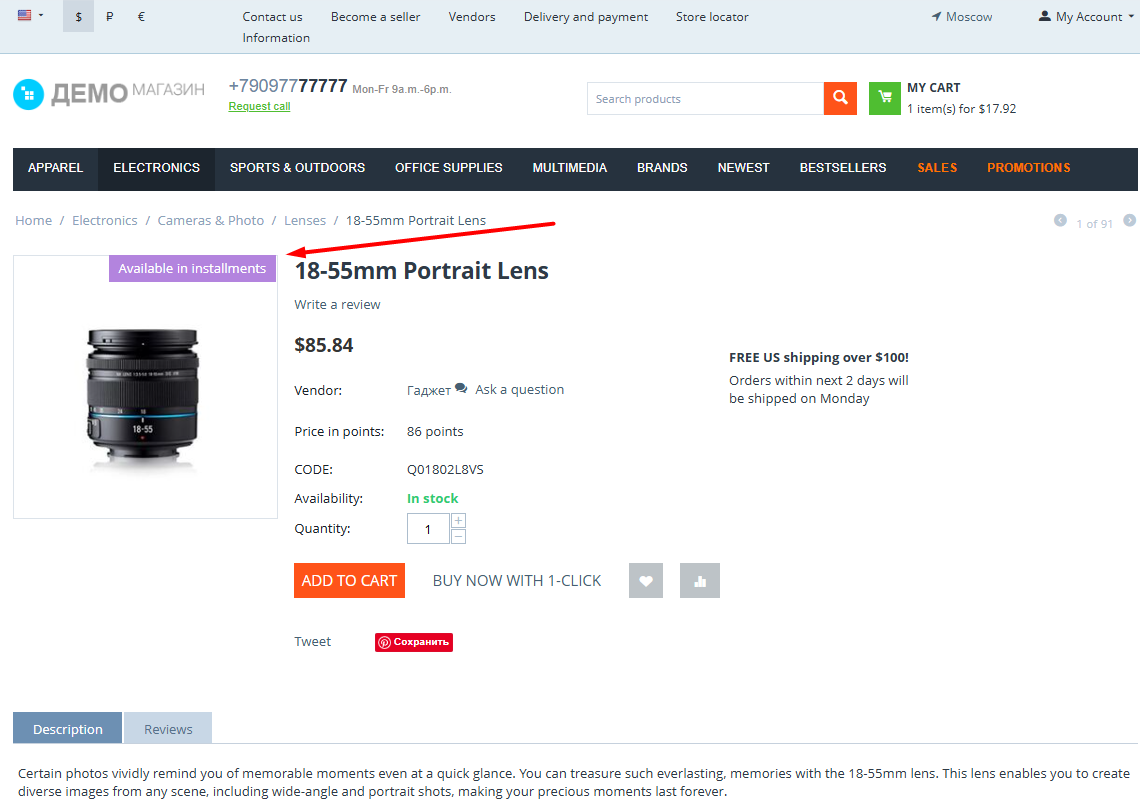Switch to the Reviews tab
The width and height of the screenshot is (1140, 803).
pyautogui.click(x=168, y=728)
